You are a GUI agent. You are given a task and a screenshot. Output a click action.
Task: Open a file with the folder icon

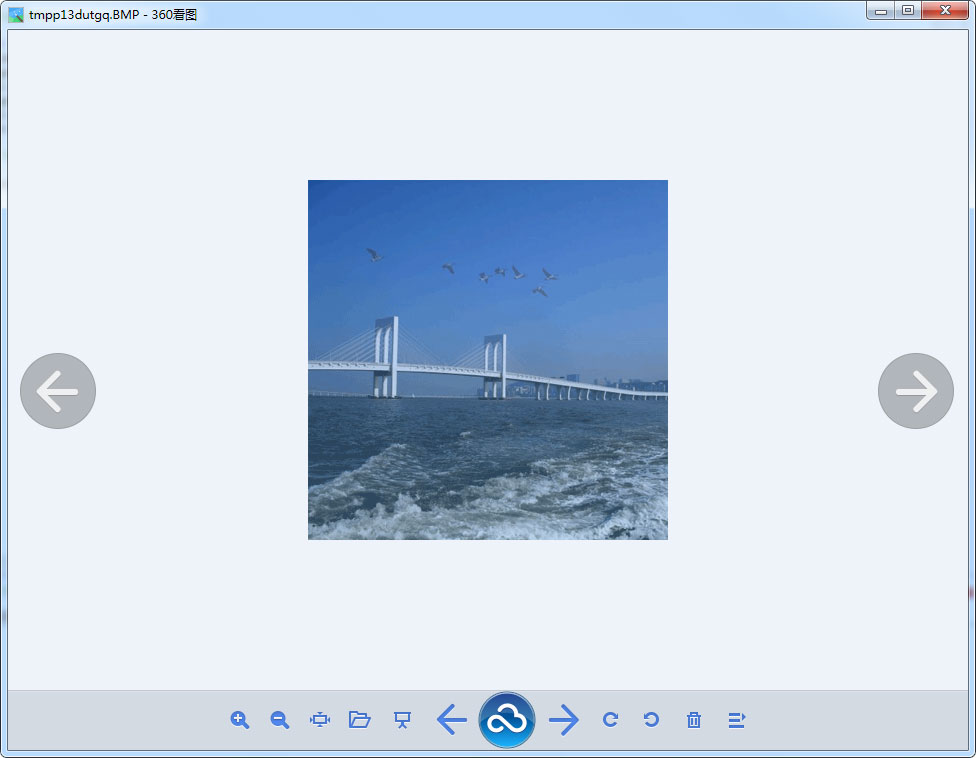(360, 720)
